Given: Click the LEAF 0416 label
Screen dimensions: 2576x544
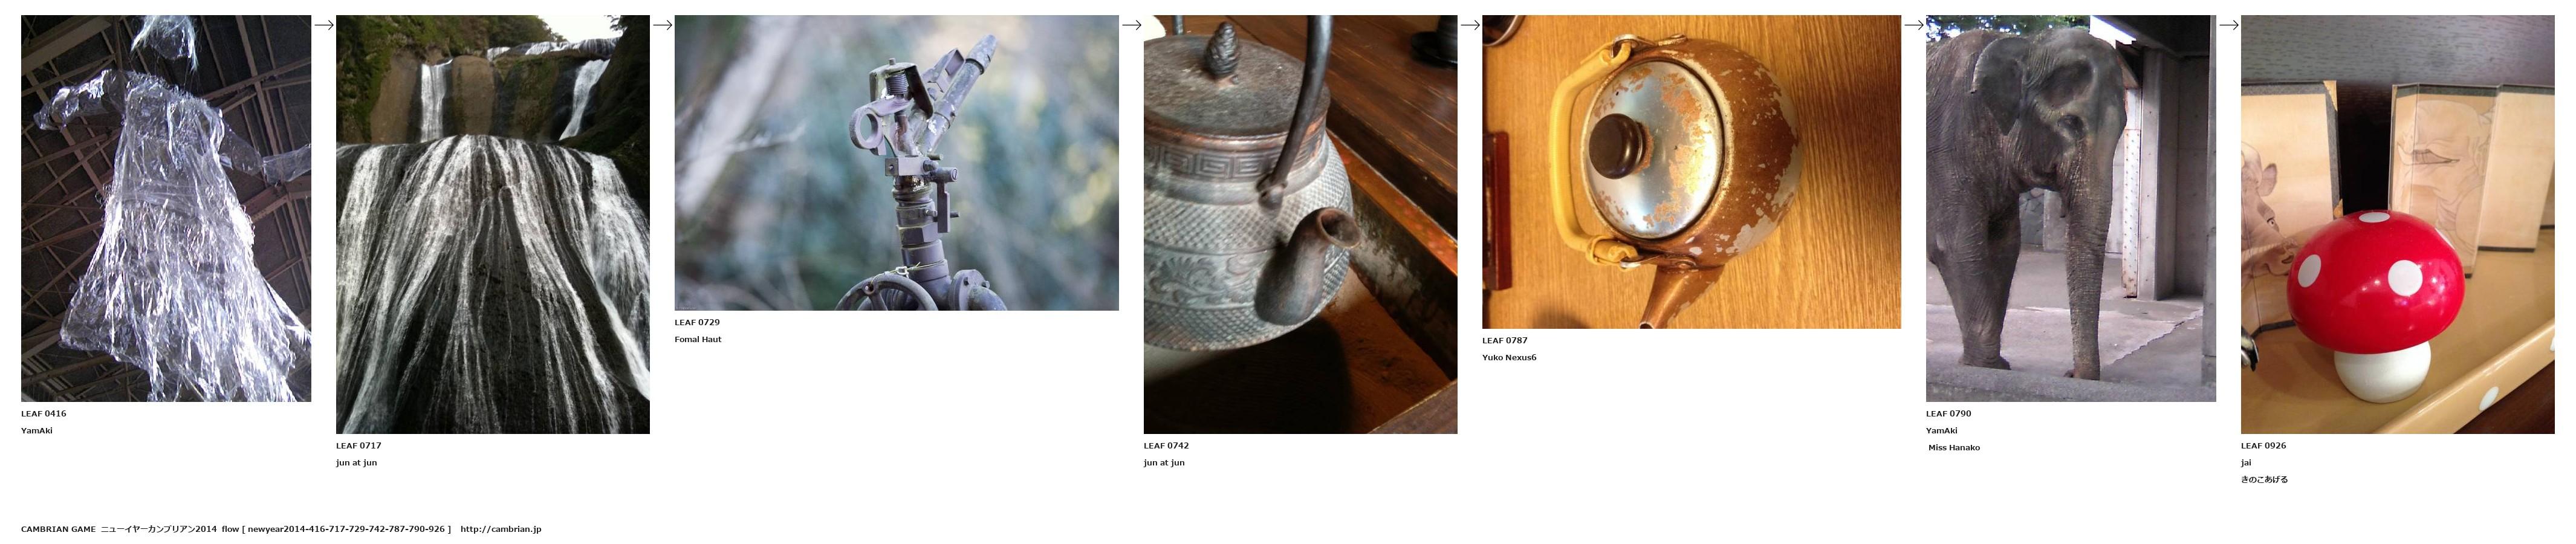Looking at the screenshot, I should (x=44, y=414).
